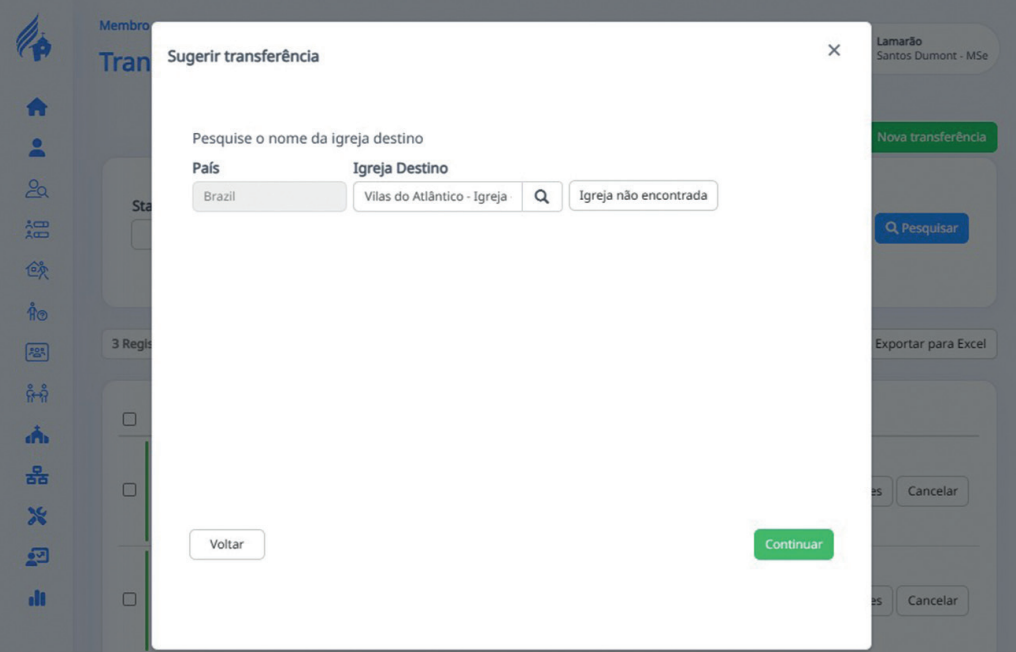Click the País field showing Brazil
1016x652 pixels.
[x=269, y=197]
